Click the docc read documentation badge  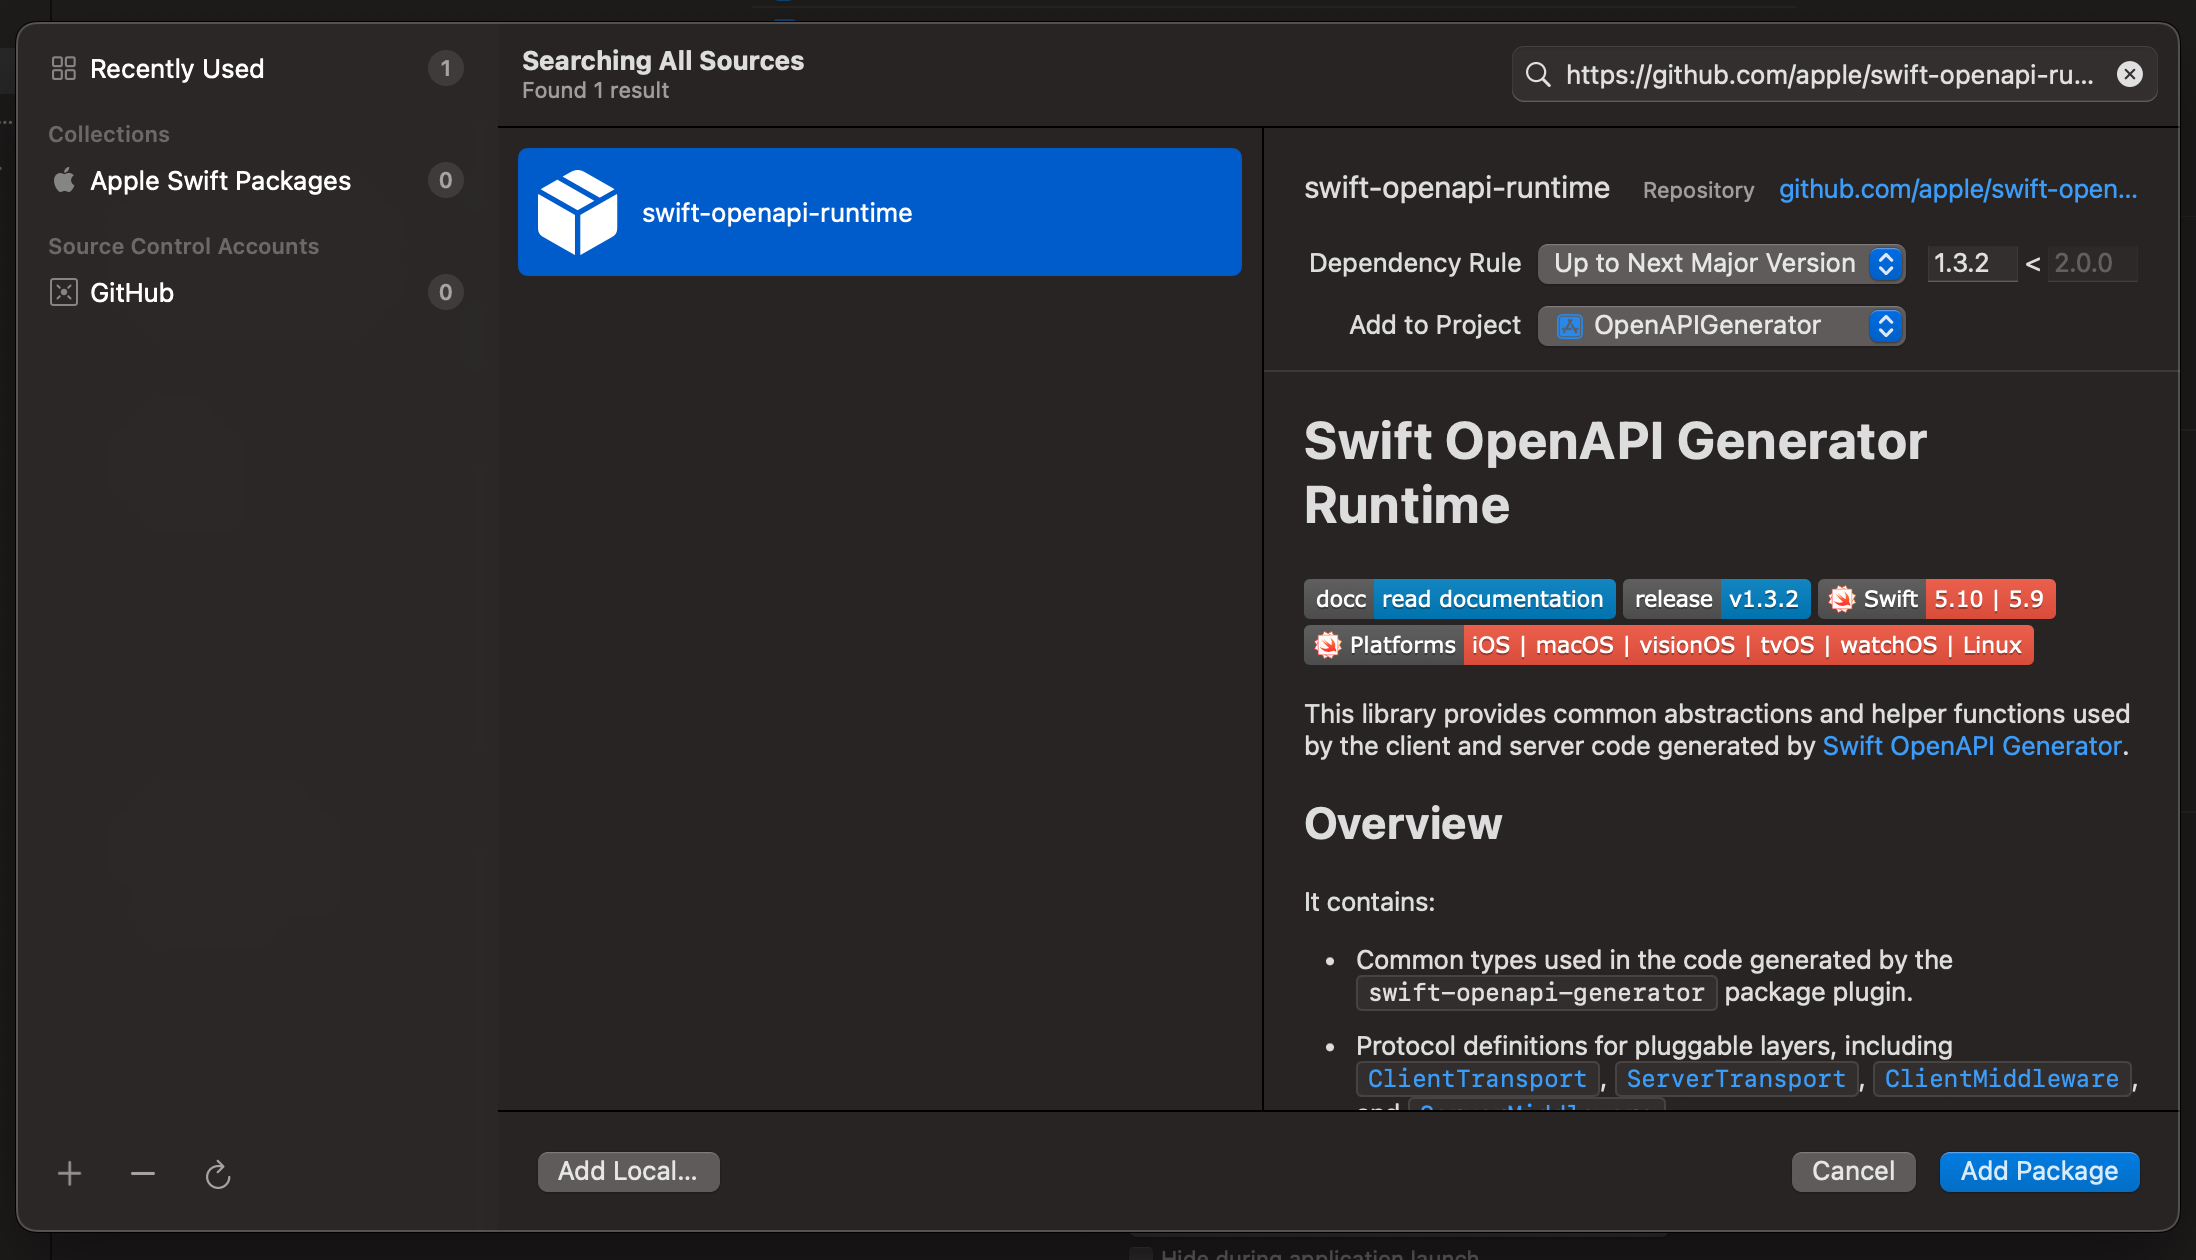click(1459, 599)
